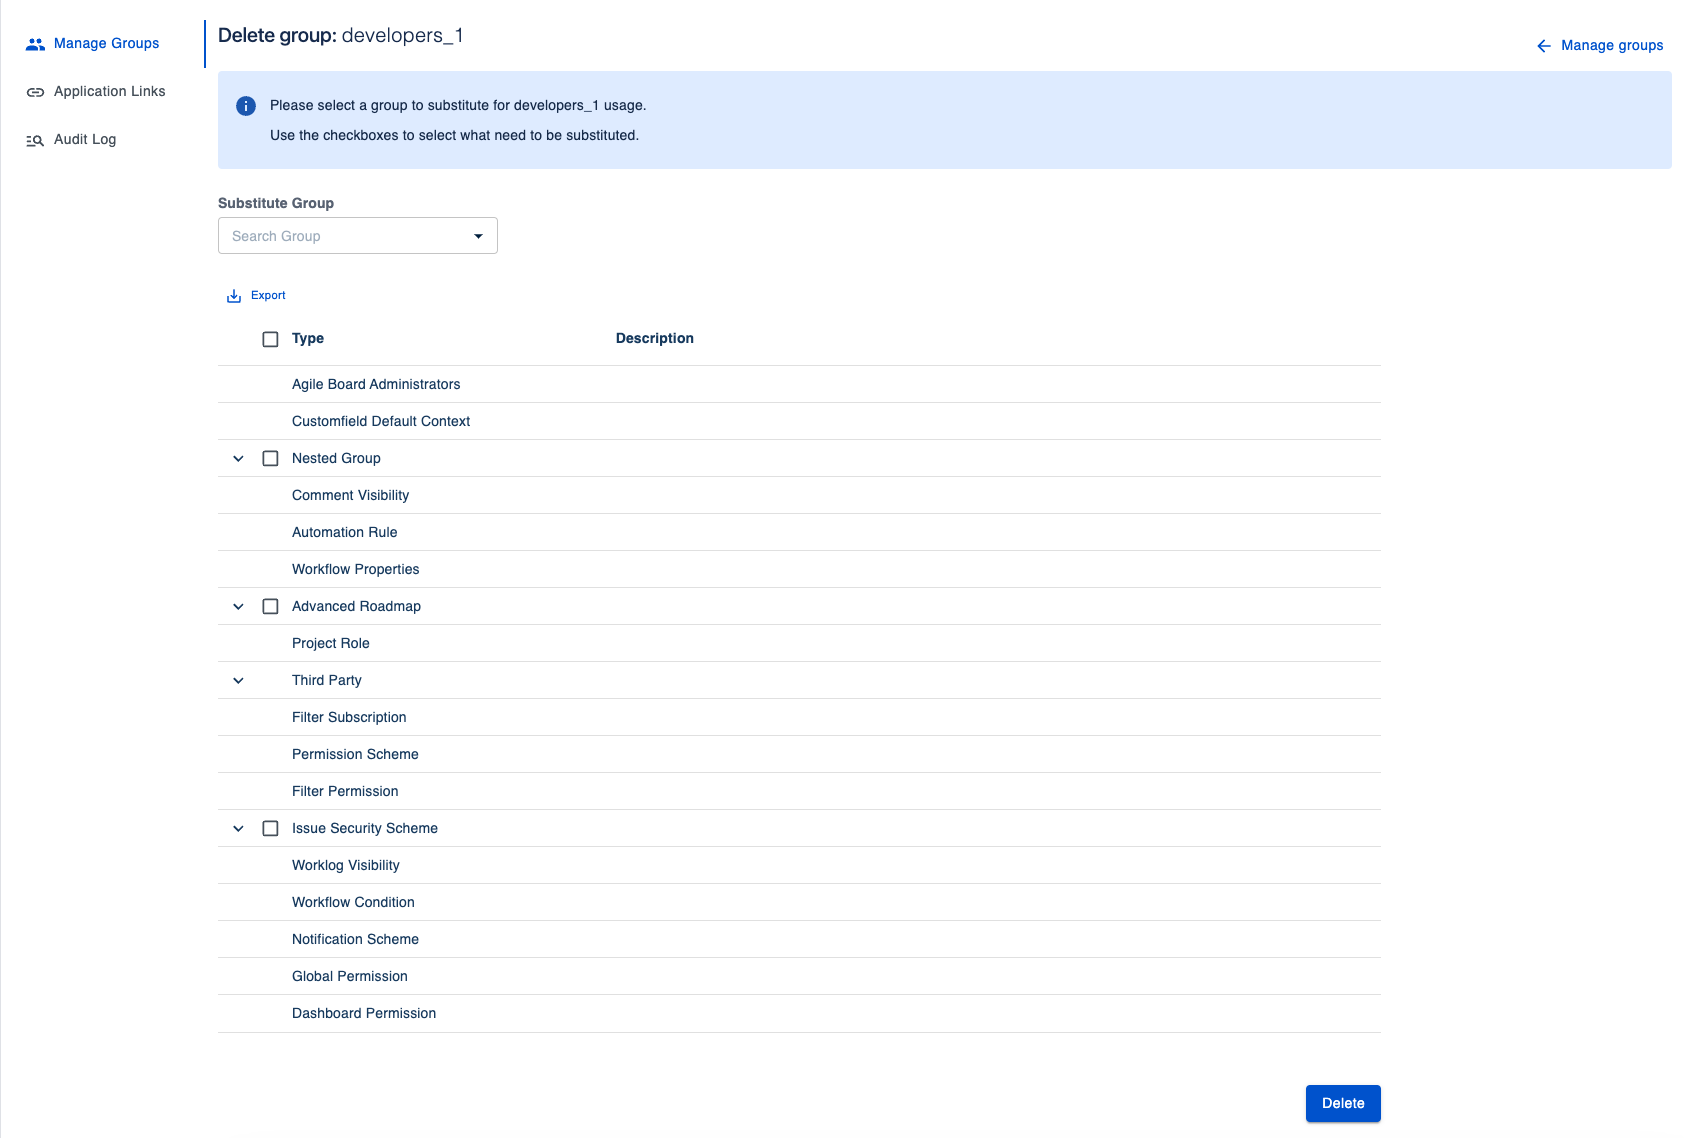Viewport: 1694px width, 1138px height.
Task: Click the blue info icon in banner
Action: 246,106
